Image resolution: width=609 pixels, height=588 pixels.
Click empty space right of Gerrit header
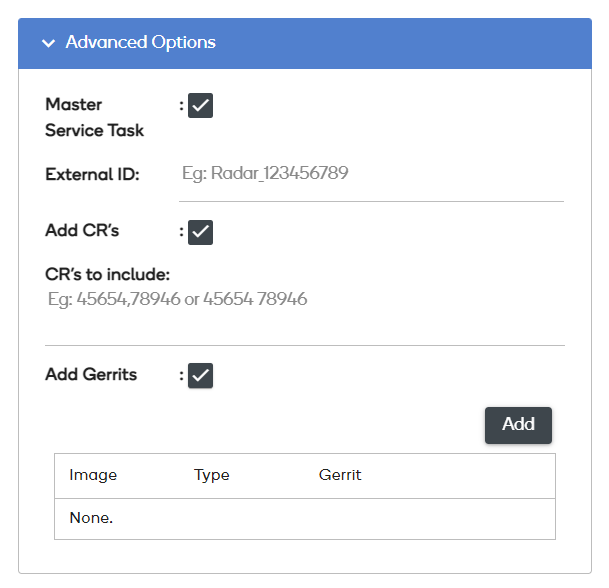(x=460, y=475)
